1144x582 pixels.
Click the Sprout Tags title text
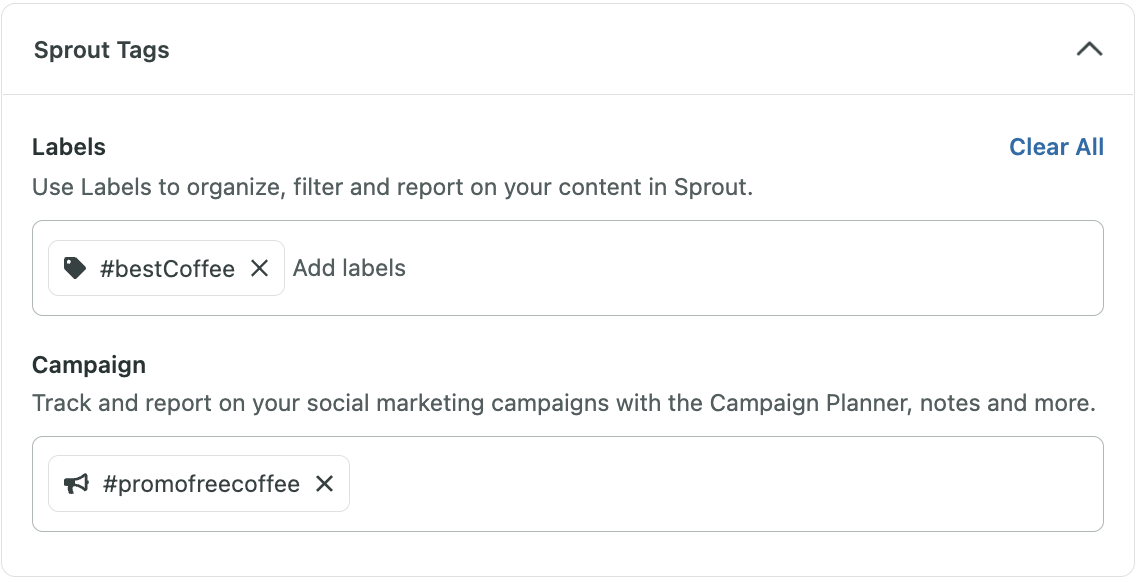pos(101,49)
